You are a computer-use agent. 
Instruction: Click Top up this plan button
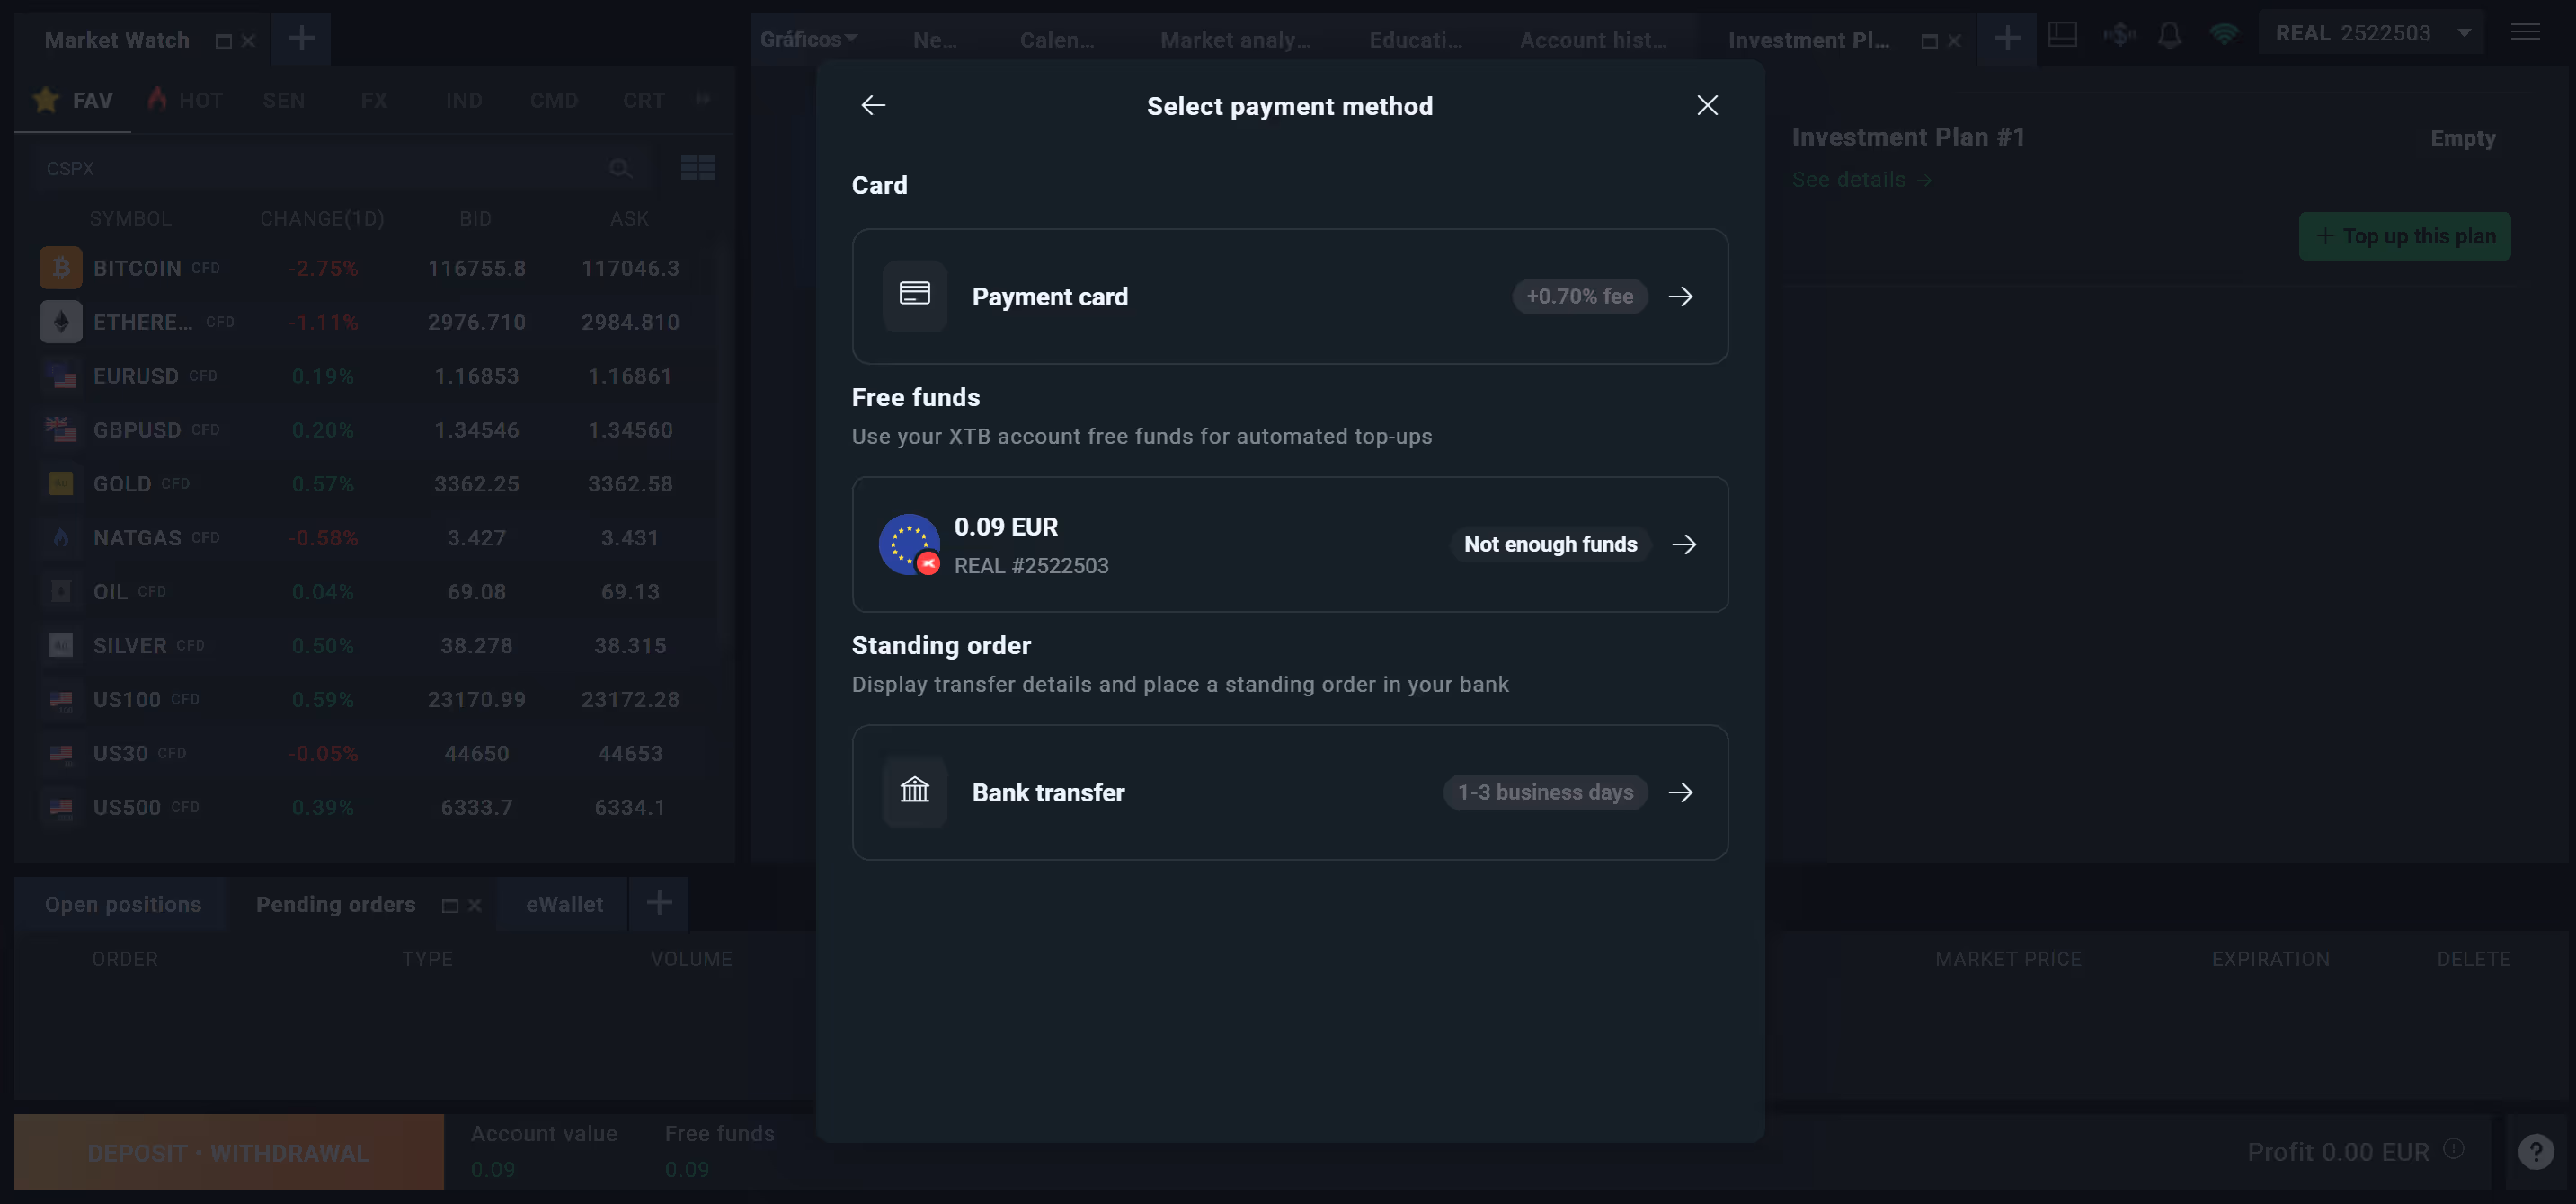[x=2404, y=236]
